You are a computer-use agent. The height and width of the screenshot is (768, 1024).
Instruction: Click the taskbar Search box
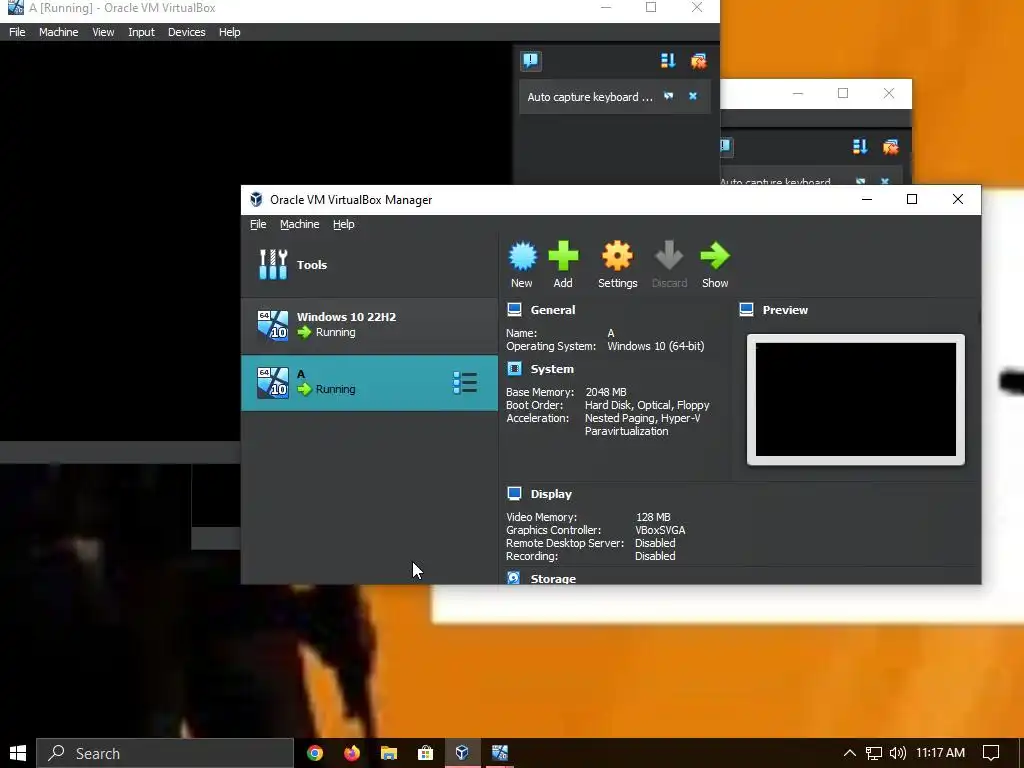pyautogui.click(x=165, y=753)
